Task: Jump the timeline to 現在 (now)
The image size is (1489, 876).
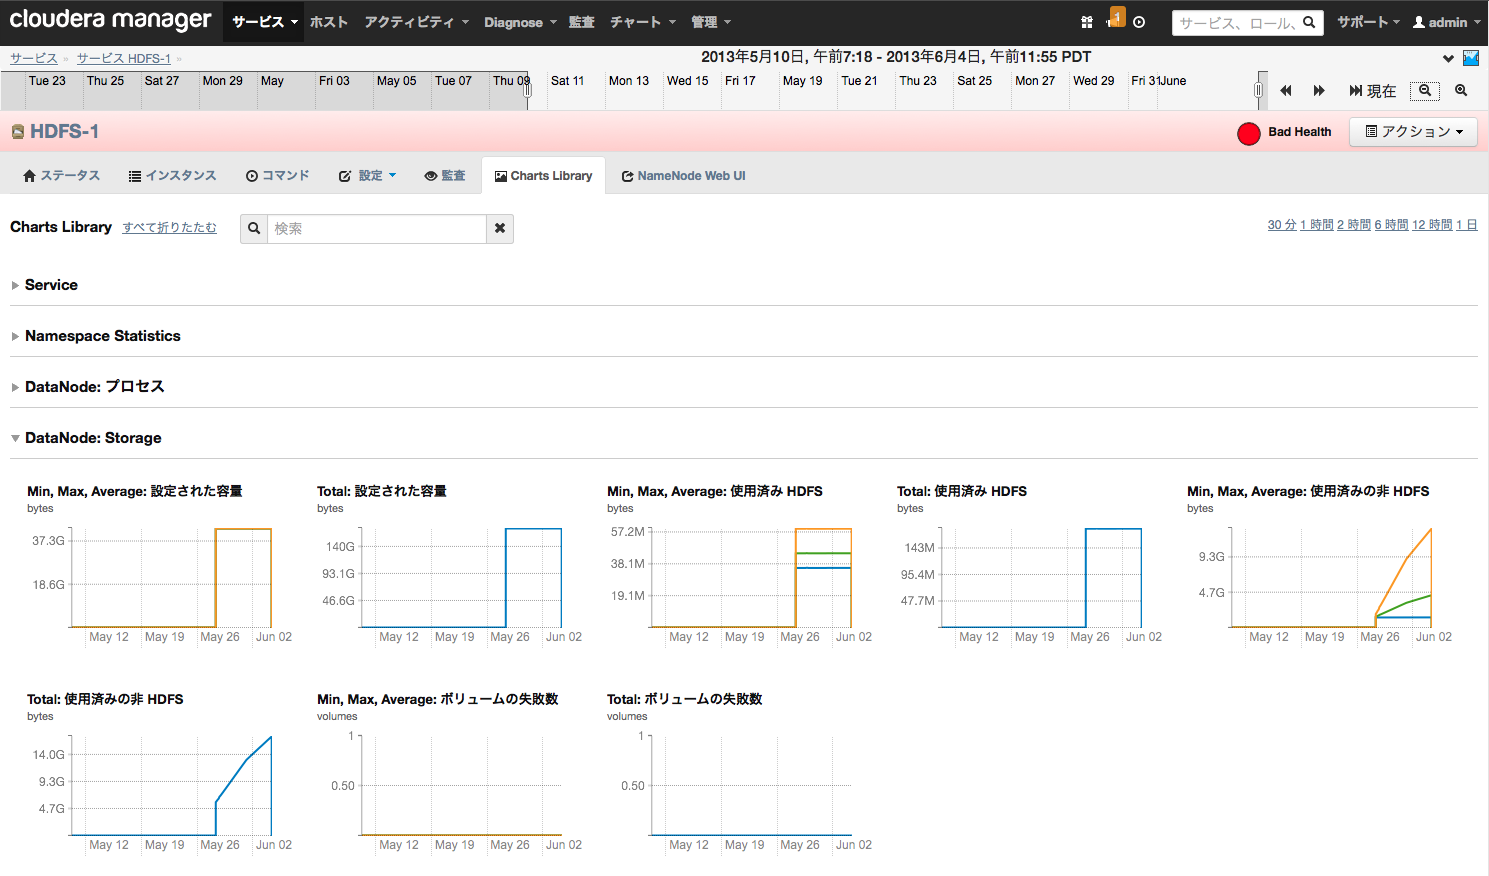Action: click(x=1372, y=91)
